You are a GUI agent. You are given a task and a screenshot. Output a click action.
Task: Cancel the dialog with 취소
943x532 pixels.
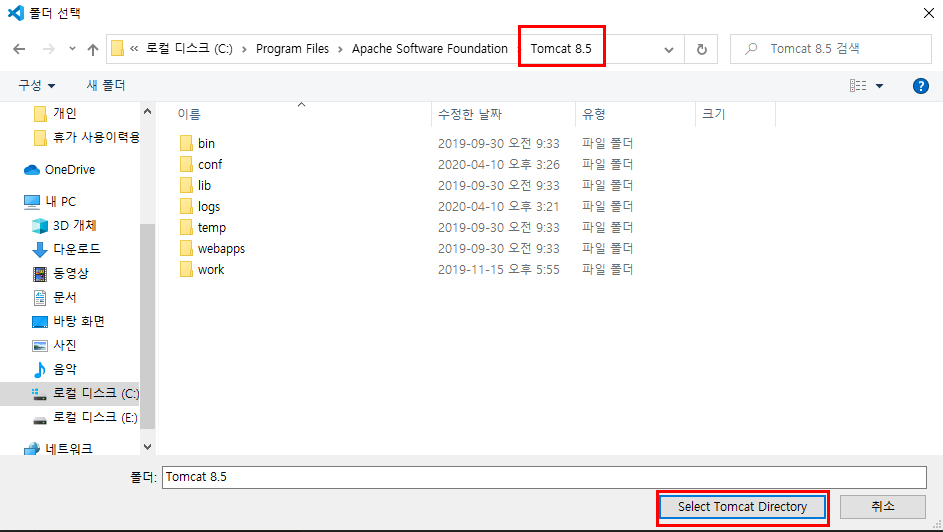tap(883, 507)
